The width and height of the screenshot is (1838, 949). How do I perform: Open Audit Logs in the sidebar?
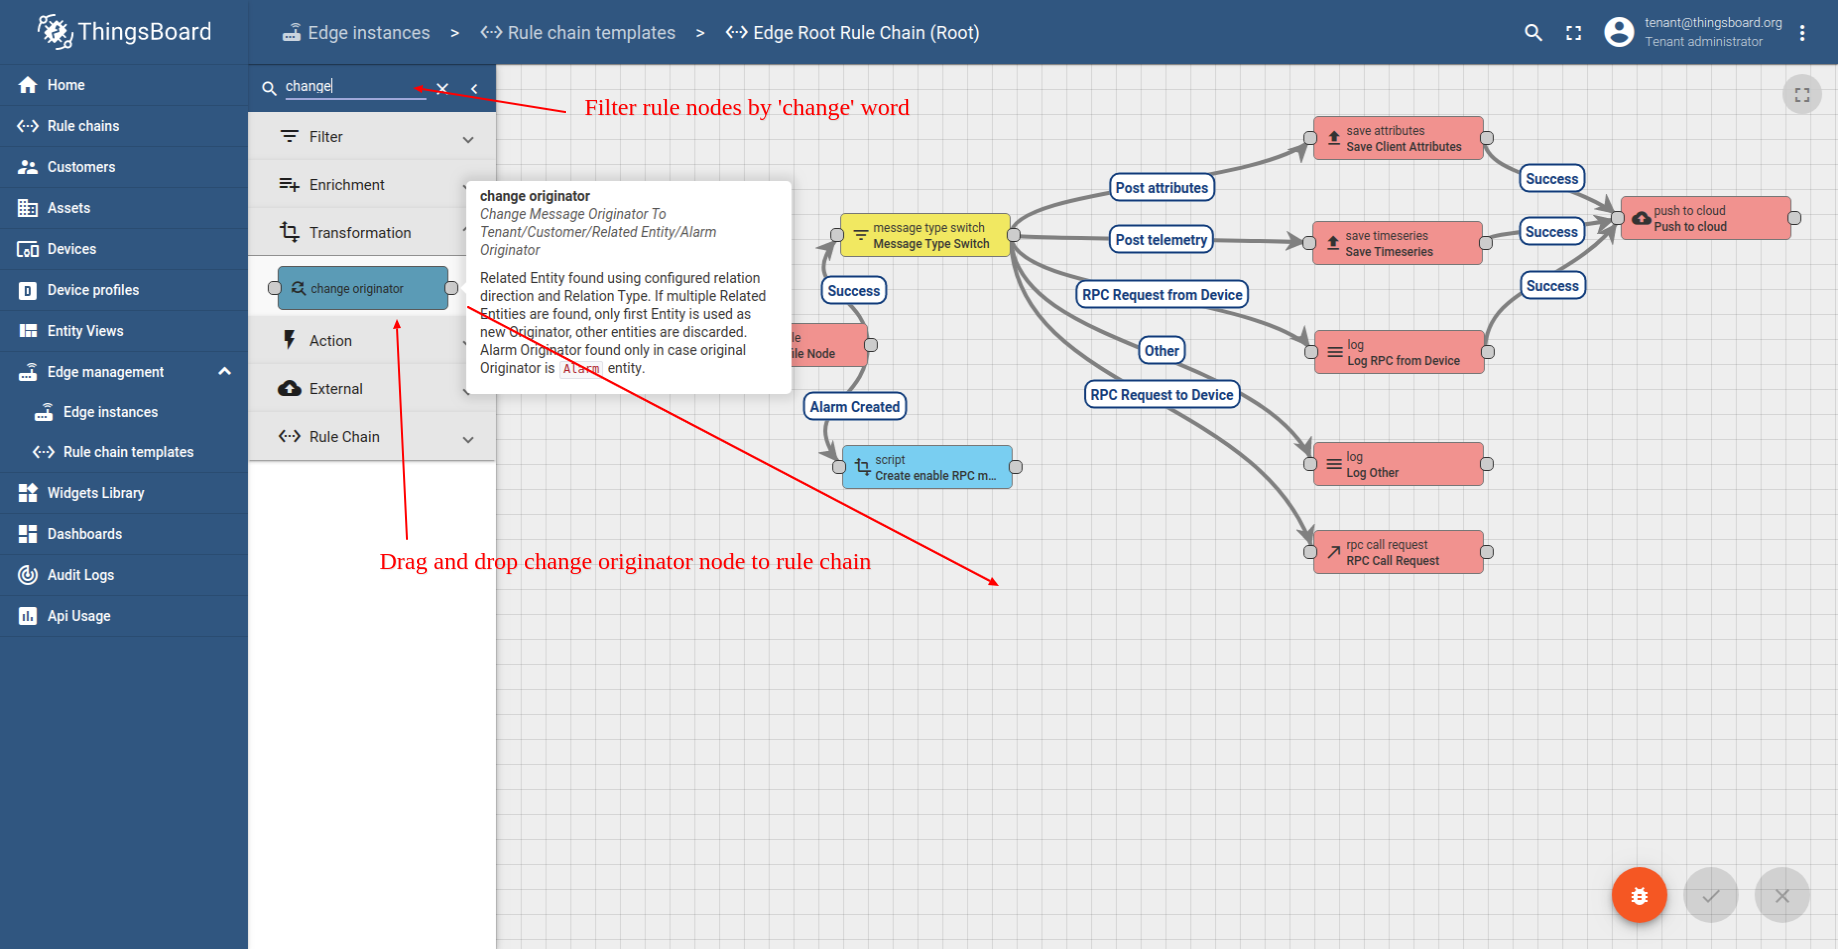[124, 575]
